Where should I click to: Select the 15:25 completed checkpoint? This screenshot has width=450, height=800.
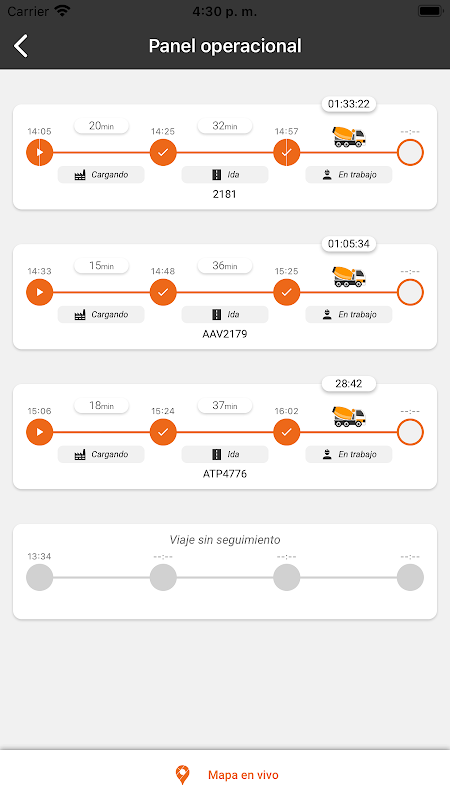click(287, 292)
